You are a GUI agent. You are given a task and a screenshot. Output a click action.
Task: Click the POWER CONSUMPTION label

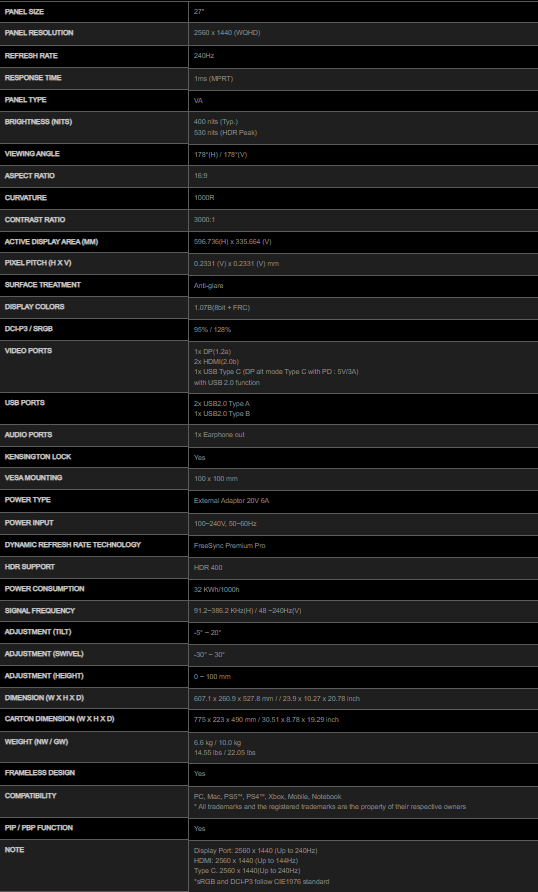tap(44, 589)
